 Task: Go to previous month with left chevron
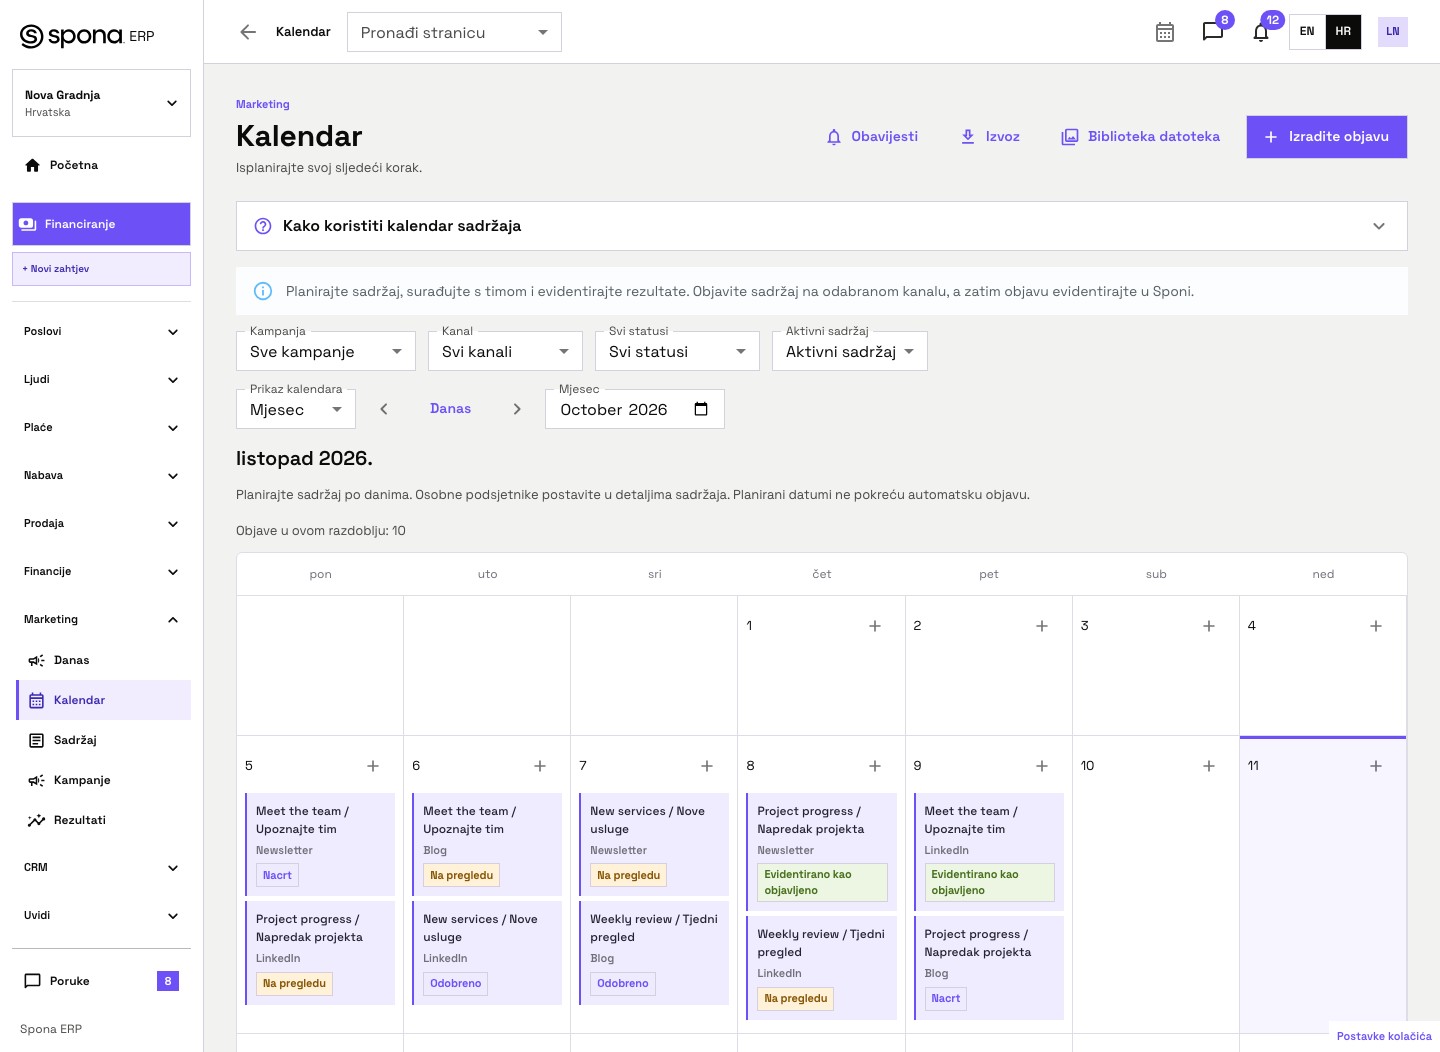384,409
